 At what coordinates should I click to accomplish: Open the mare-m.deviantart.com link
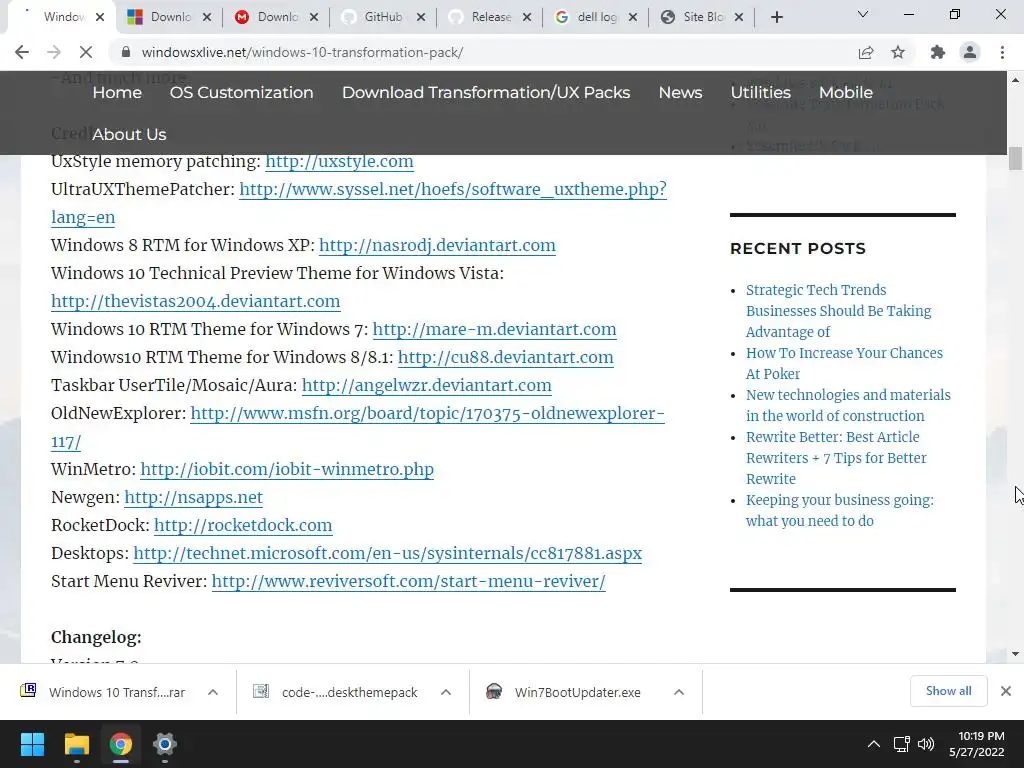tap(494, 330)
